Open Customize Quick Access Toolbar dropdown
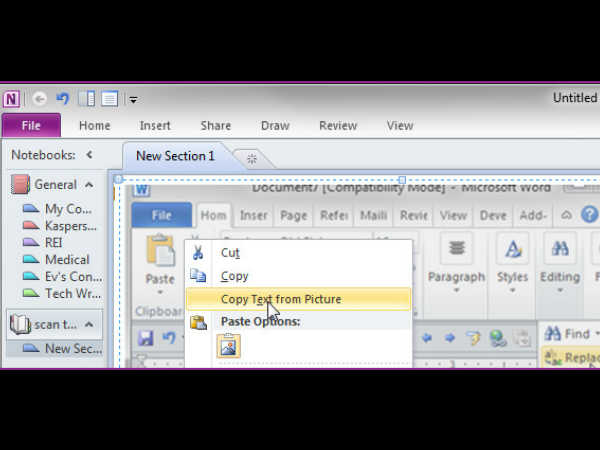This screenshot has width=600, height=450. pyautogui.click(x=133, y=100)
